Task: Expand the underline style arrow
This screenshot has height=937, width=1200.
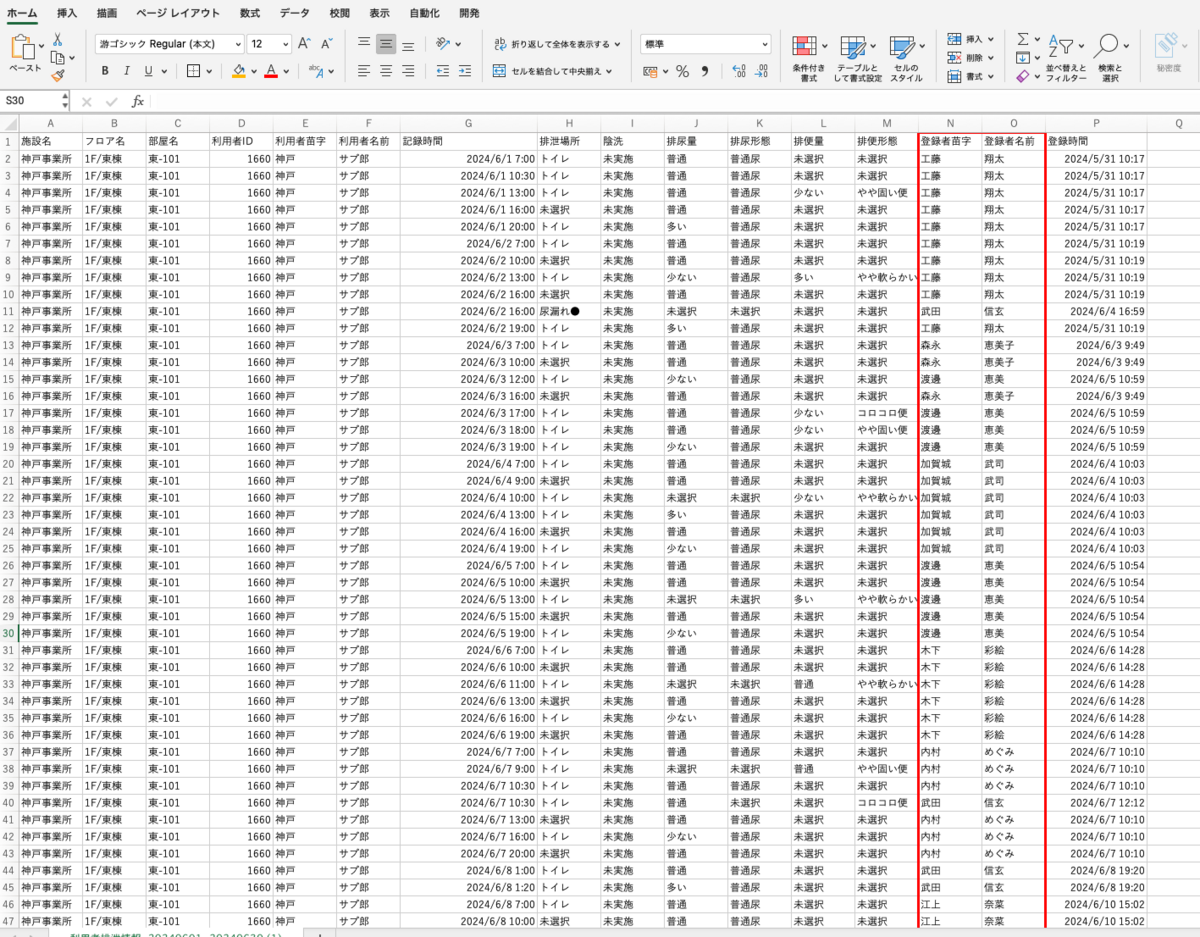Action: click(164, 71)
